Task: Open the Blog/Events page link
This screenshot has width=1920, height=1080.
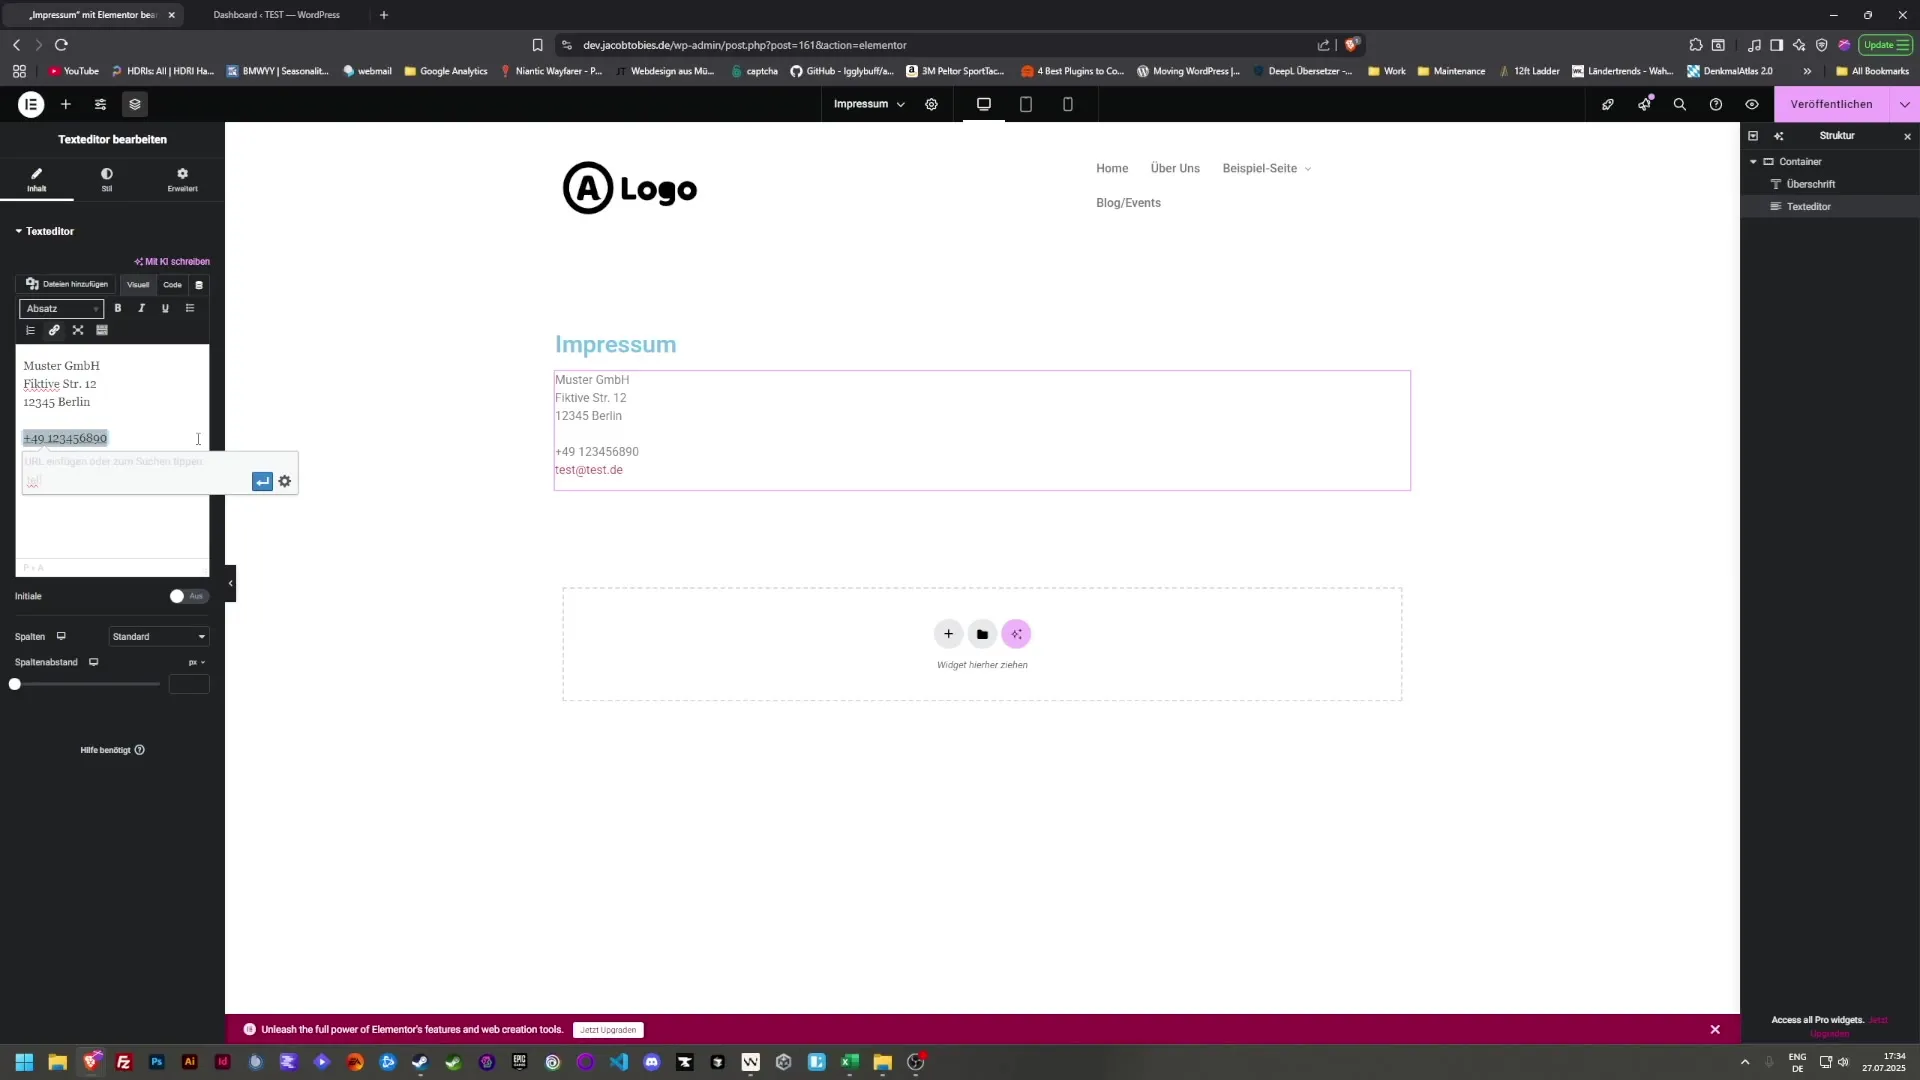Action: coord(1127,203)
